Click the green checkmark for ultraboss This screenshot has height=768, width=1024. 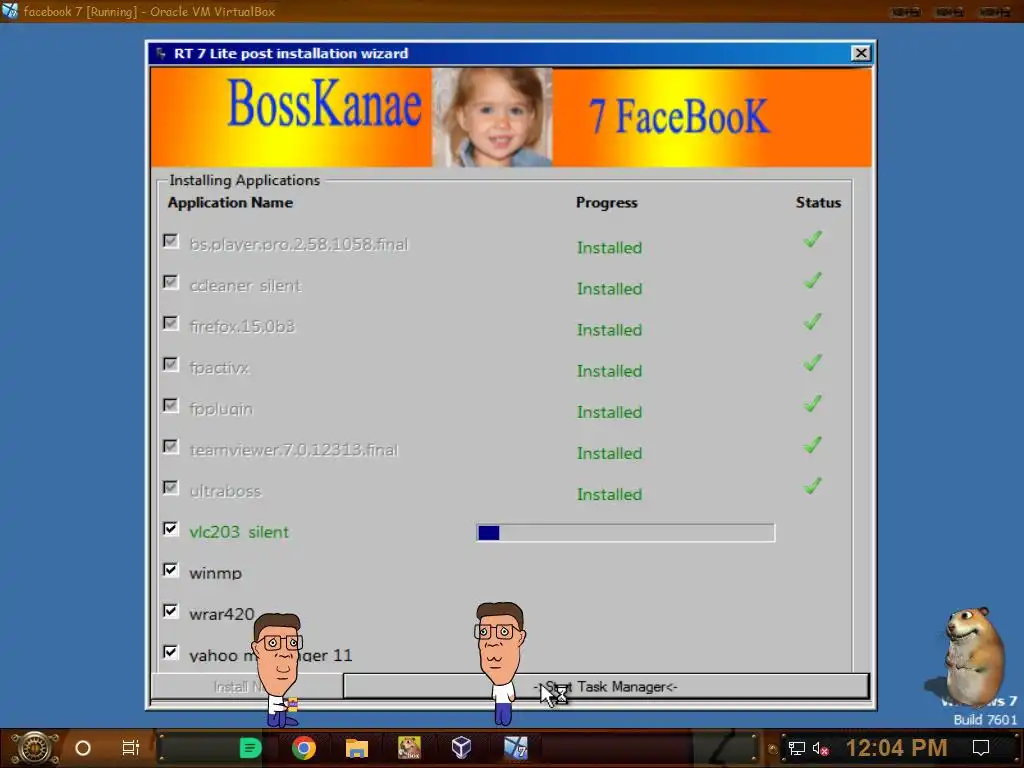tap(812, 487)
